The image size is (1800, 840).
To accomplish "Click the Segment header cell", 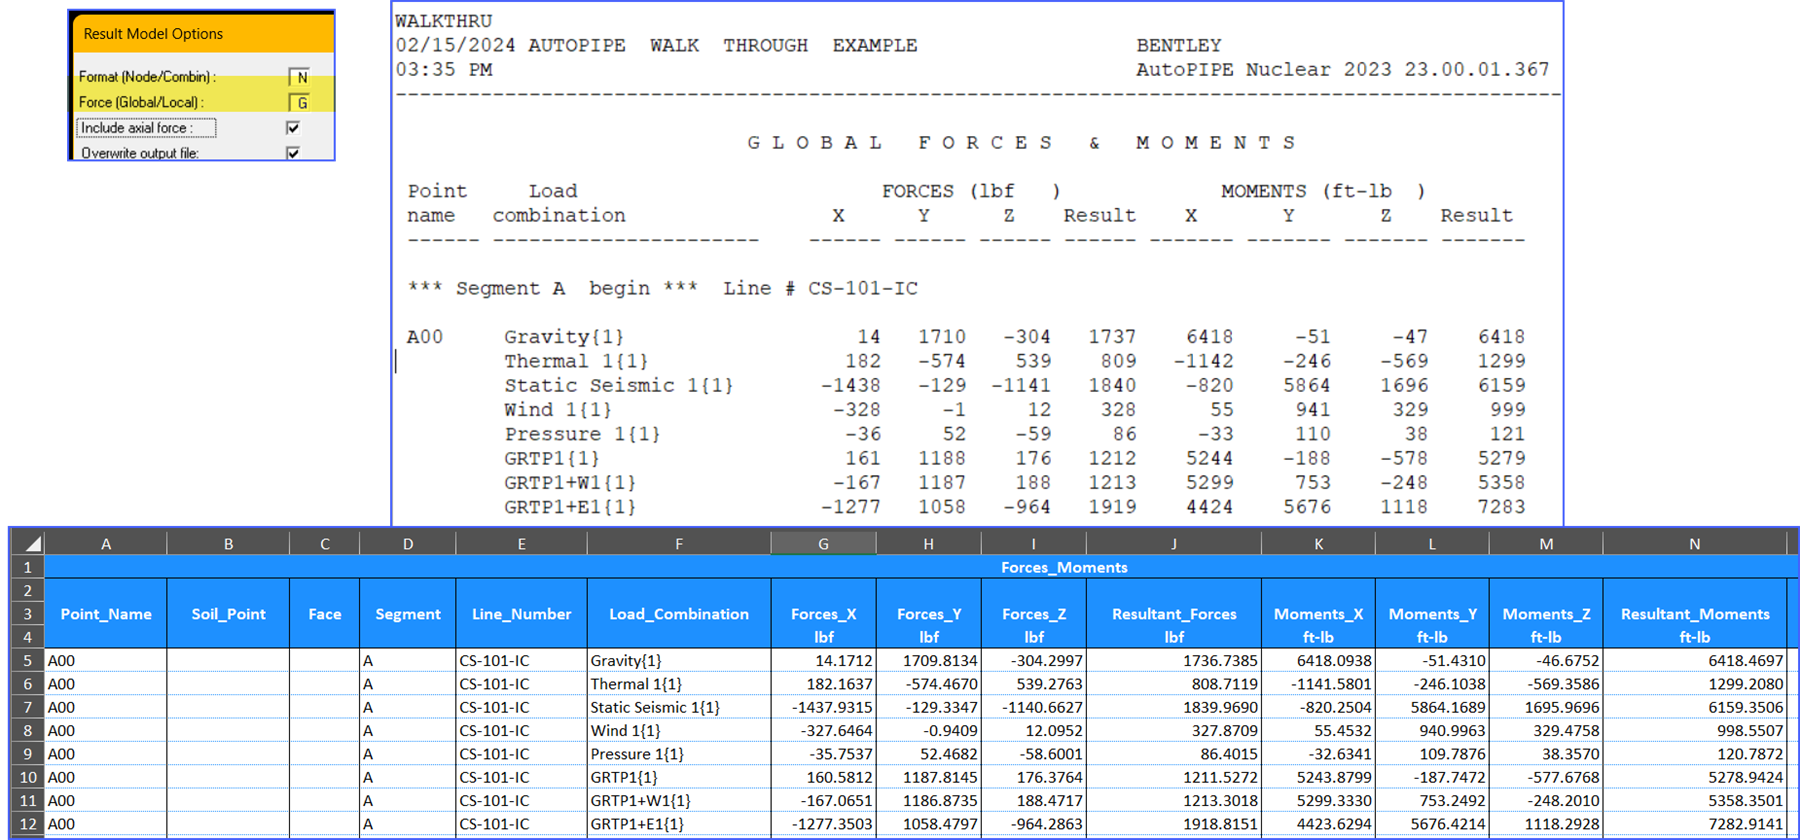I will (408, 614).
